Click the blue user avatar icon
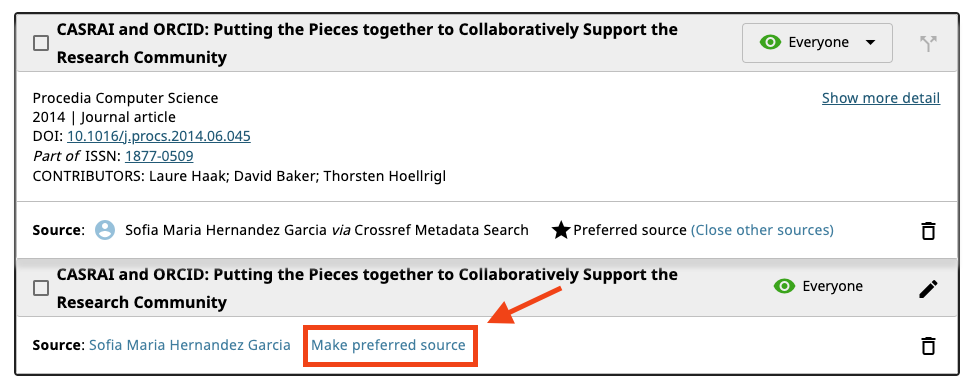974x388 pixels. coord(105,230)
